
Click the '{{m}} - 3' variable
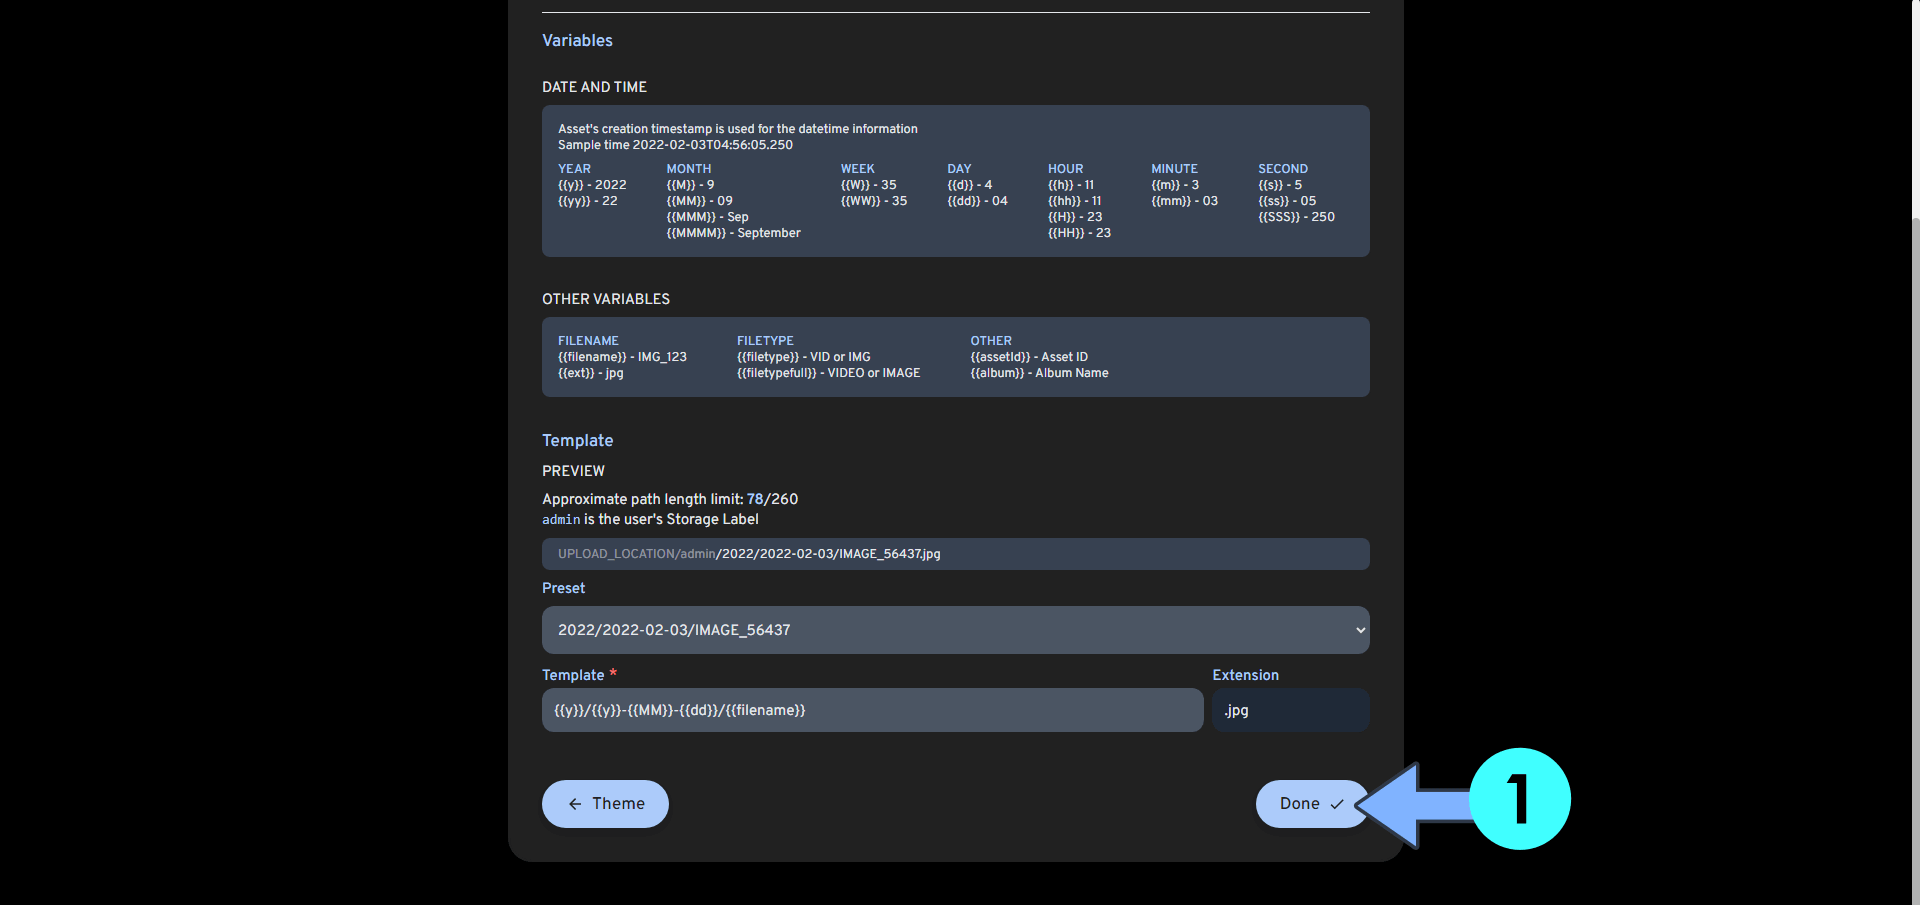[x=1175, y=185]
